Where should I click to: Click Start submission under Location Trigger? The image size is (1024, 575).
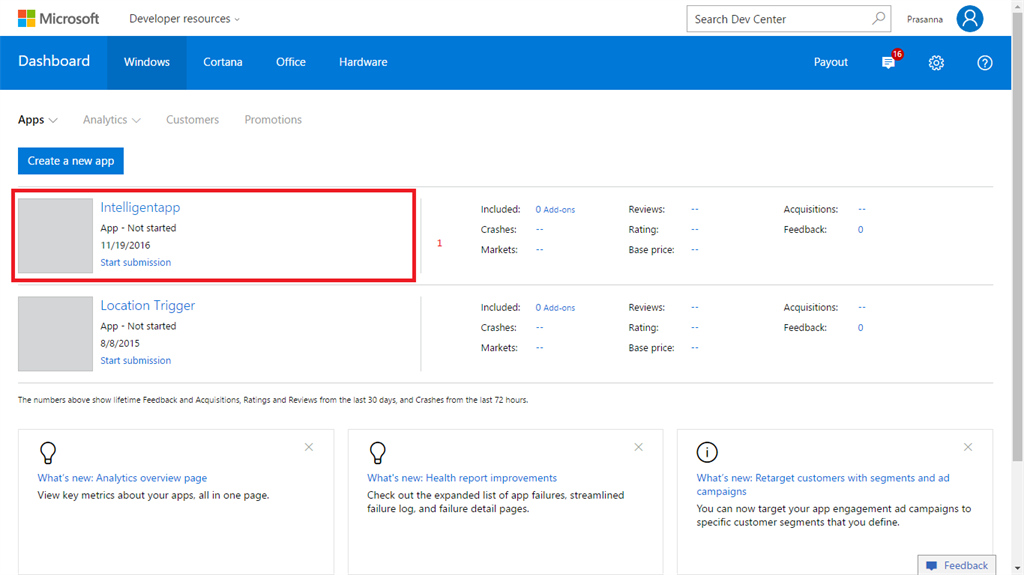(135, 360)
